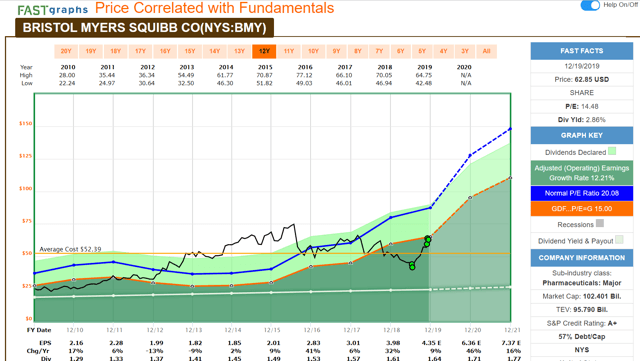Screen dimensions: 640x361
Task: Click the 2016 Chg/Yr value 41%
Action: [x=313, y=351]
